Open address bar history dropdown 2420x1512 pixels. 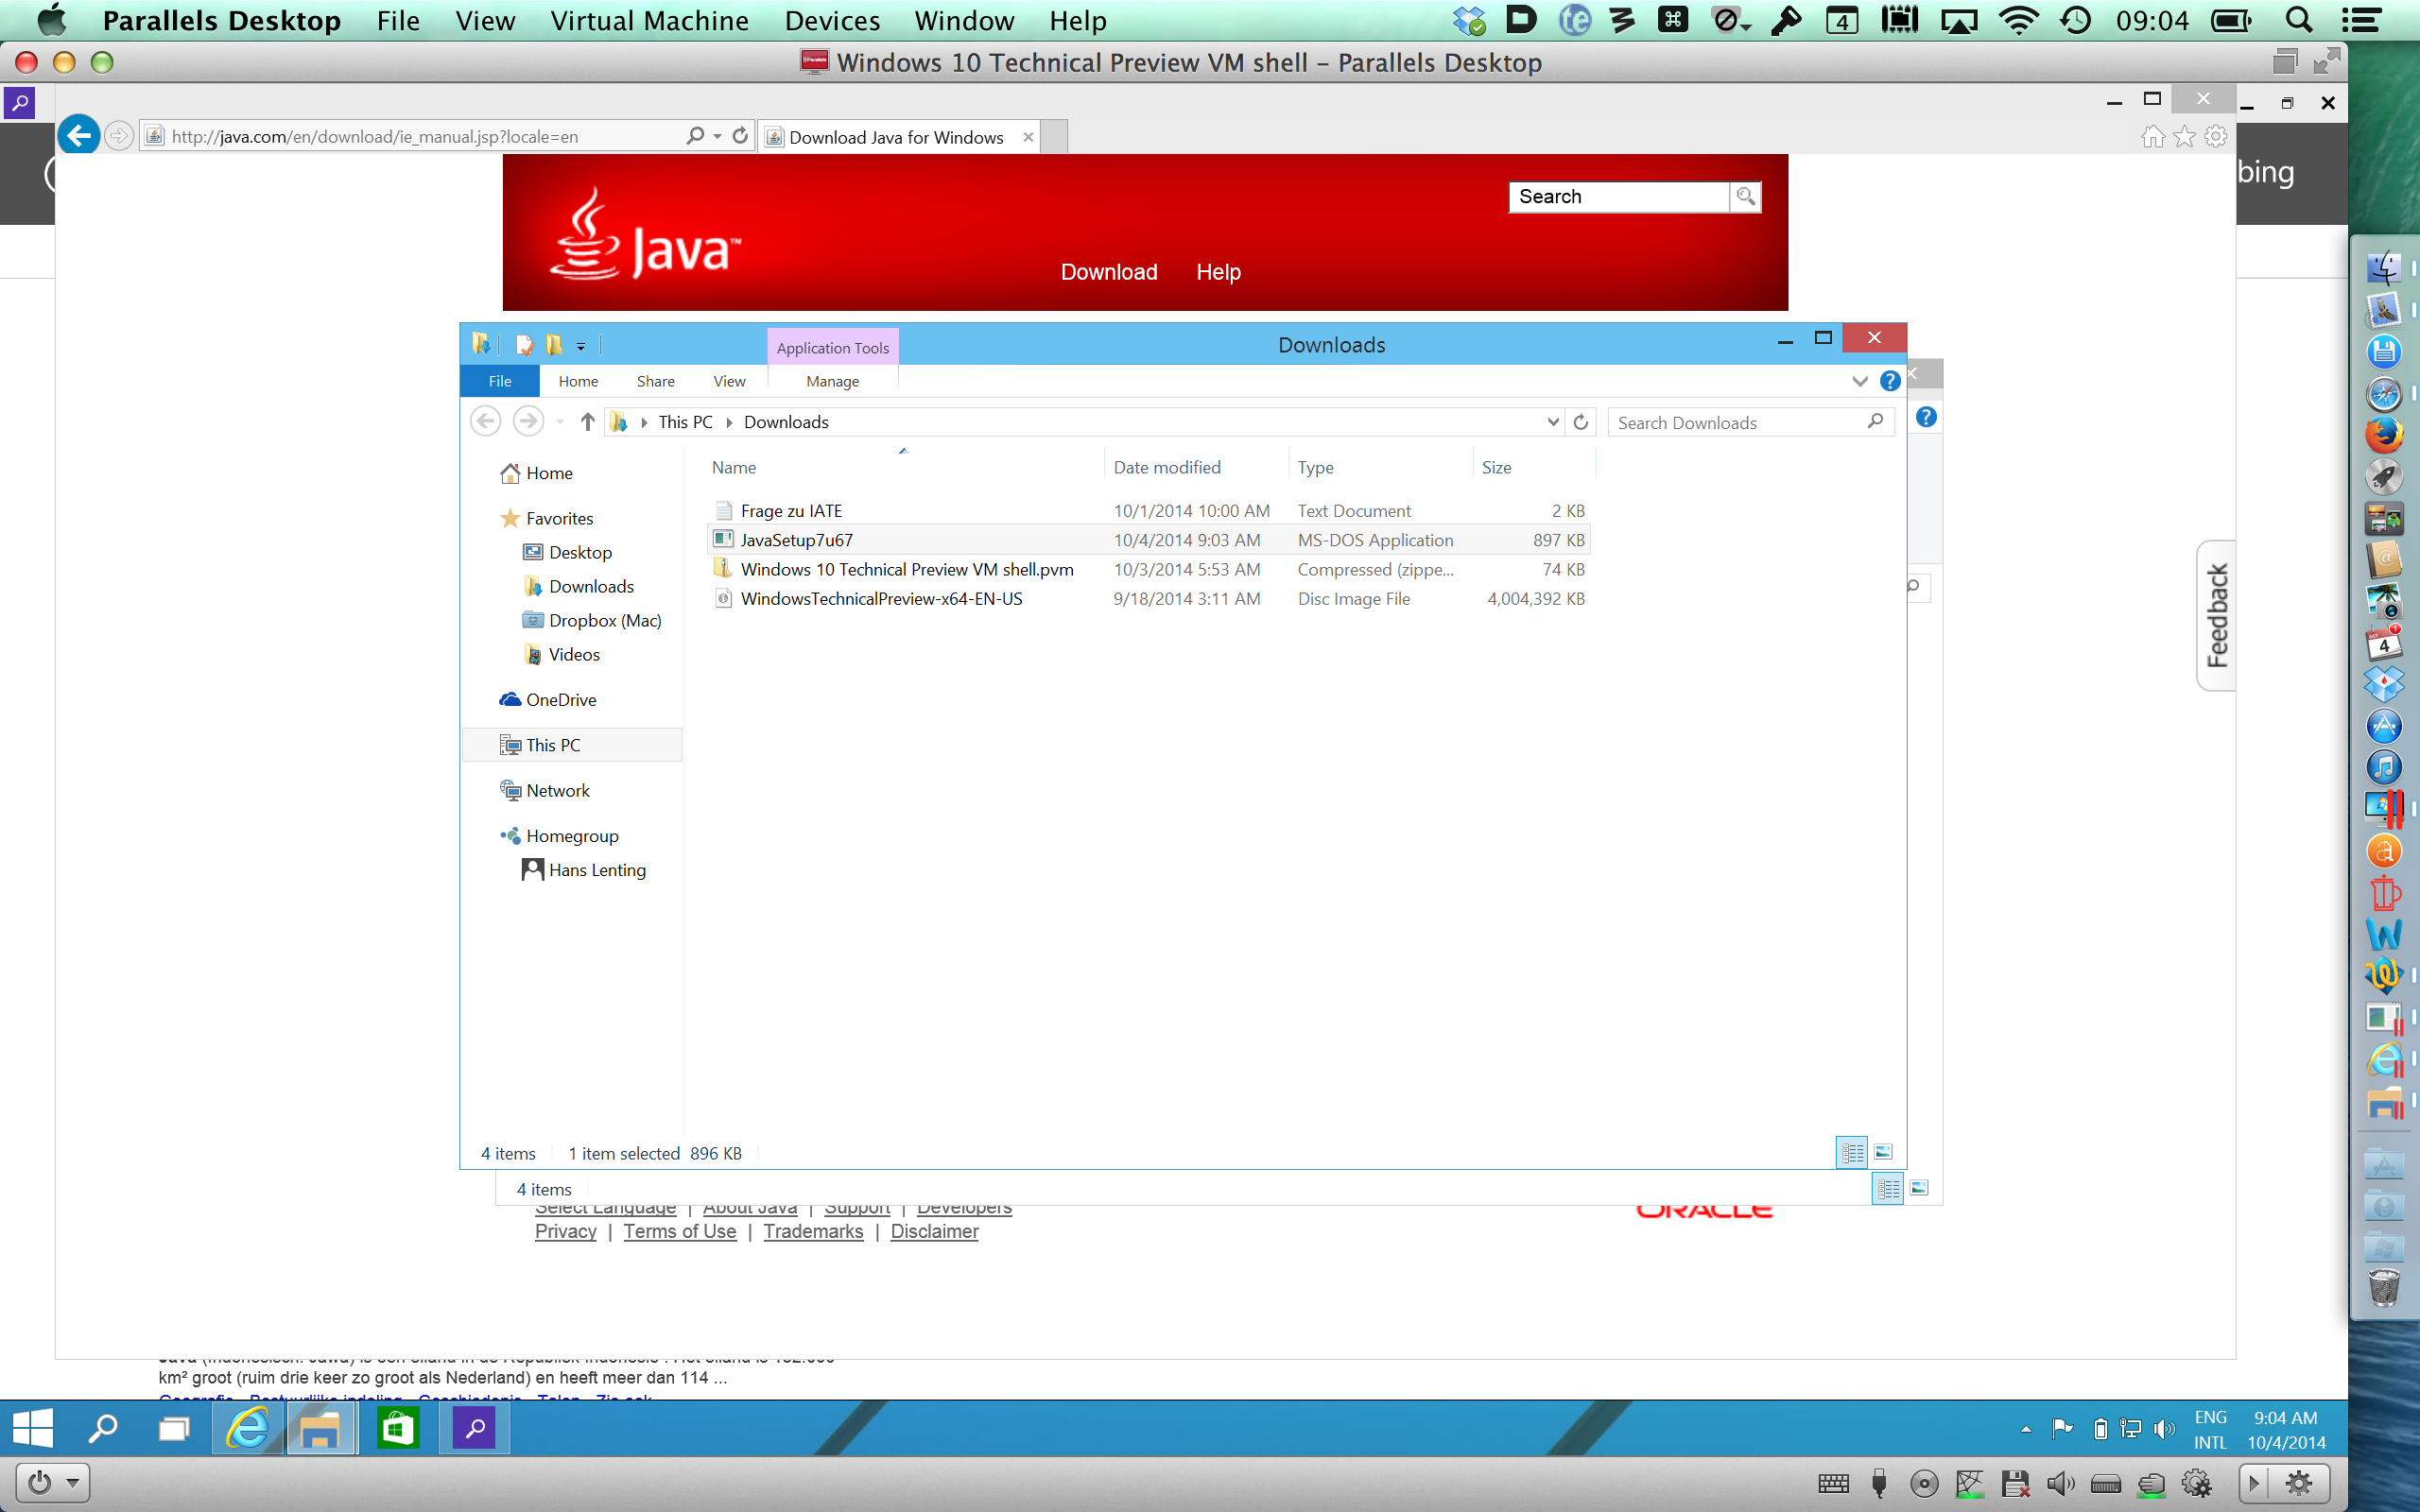tap(1553, 422)
